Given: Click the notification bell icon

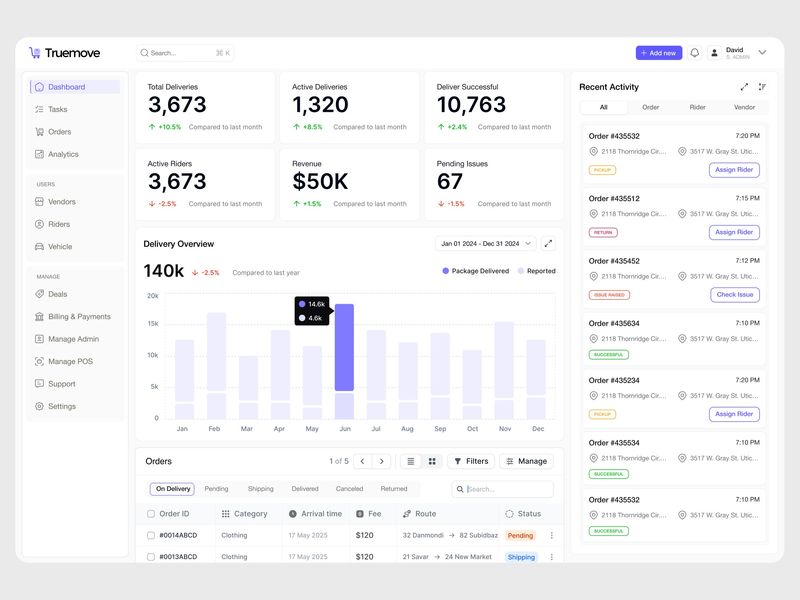Looking at the screenshot, I should click(x=695, y=52).
